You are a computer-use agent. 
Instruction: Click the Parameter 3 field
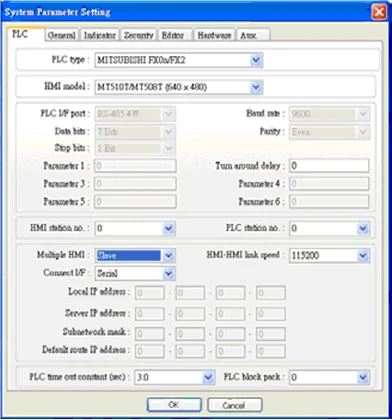click(x=135, y=184)
